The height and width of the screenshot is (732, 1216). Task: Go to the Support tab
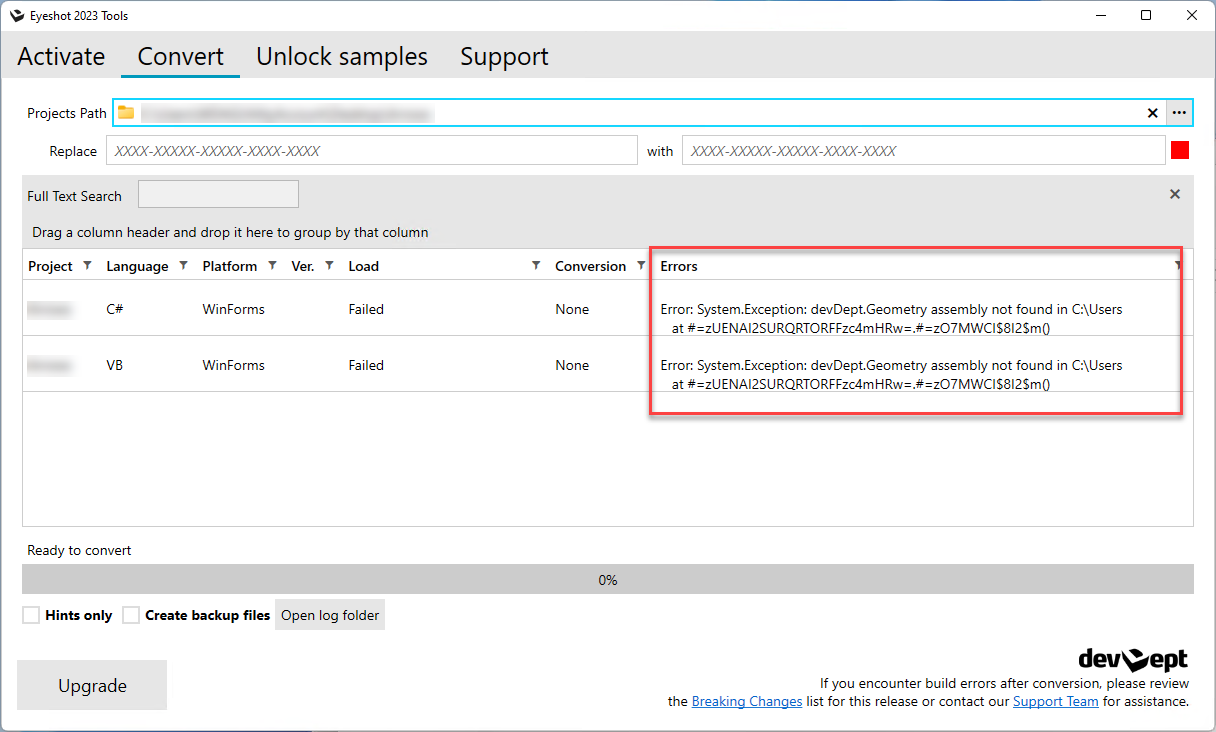(504, 56)
